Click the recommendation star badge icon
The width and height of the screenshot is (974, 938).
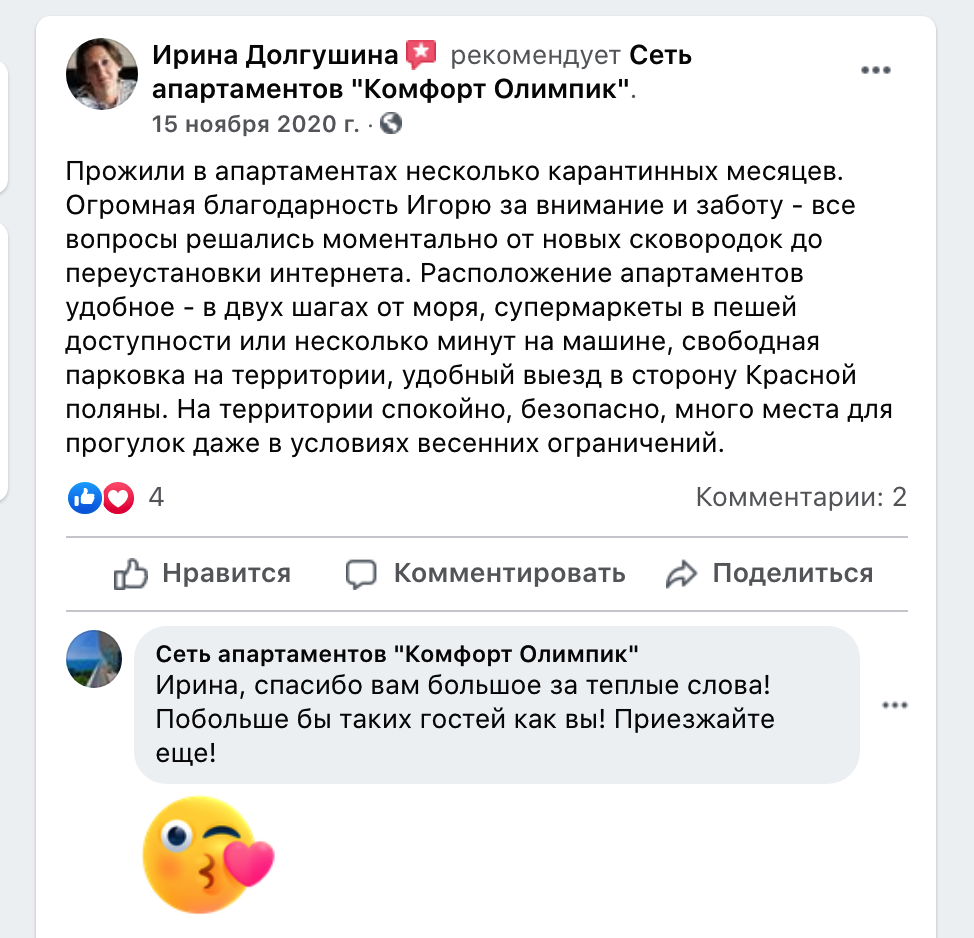click(x=421, y=55)
